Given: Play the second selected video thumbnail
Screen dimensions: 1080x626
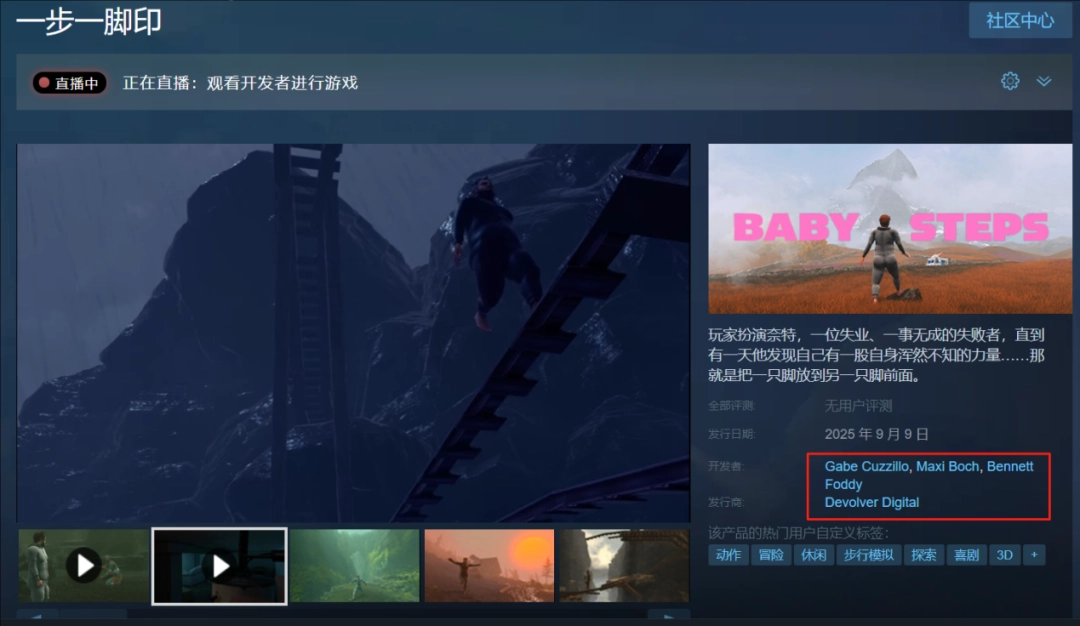Looking at the screenshot, I should pos(219,566).
